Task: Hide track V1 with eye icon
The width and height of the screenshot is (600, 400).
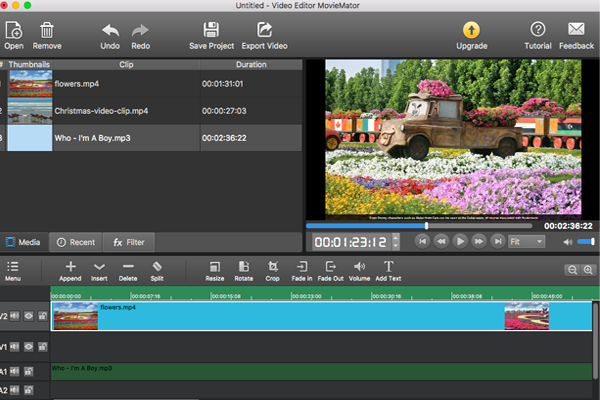Action: coord(28,347)
